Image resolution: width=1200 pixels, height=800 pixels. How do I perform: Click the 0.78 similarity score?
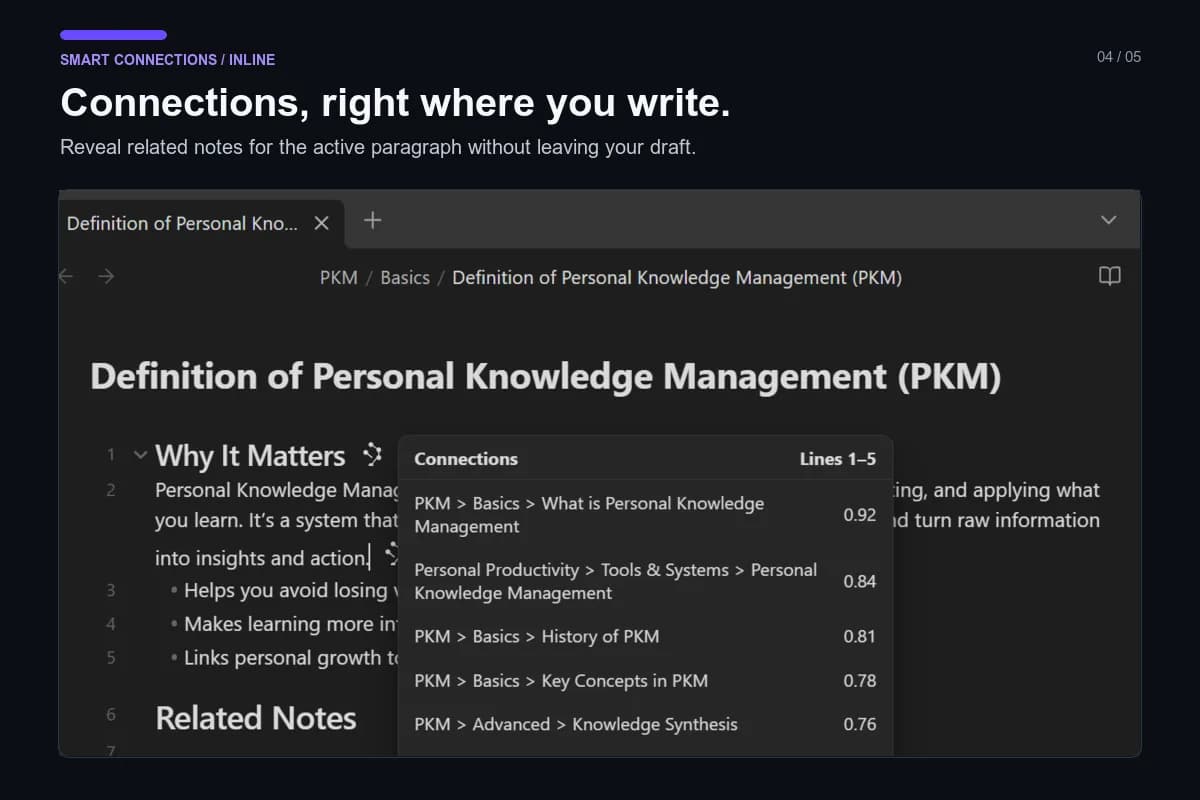tap(859, 680)
